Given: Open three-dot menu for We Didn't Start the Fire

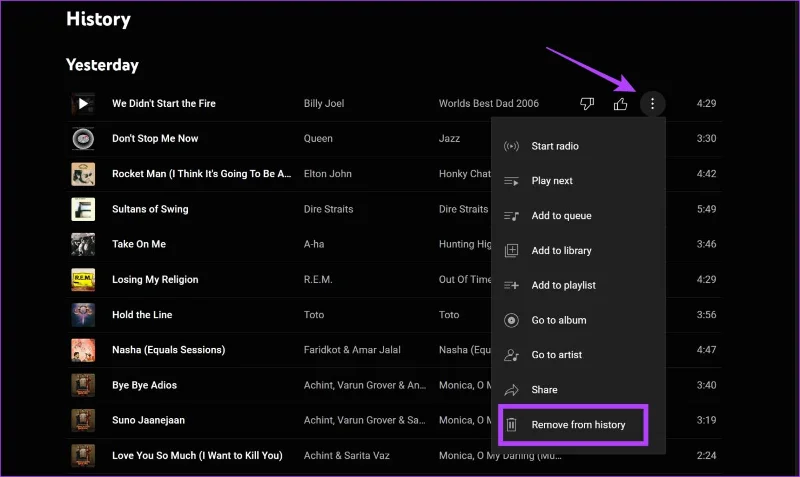Looking at the screenshot, I should tap(652, 104).
